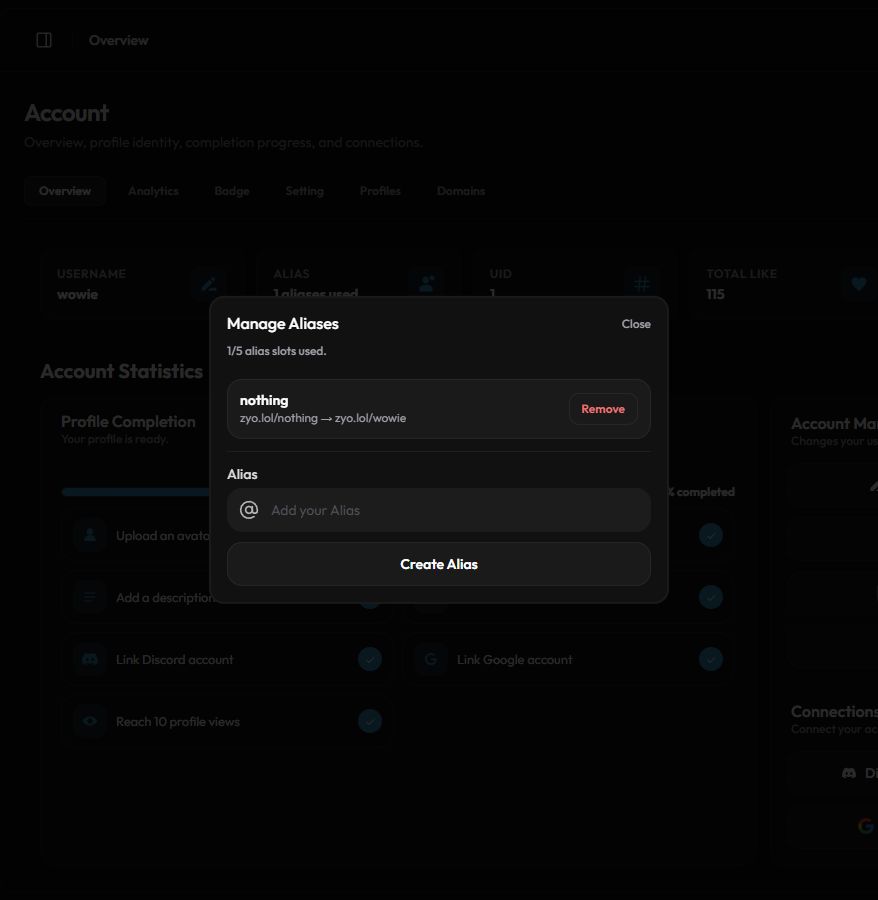878x900 pixels.
Task: Click the Total Like value 115
Action: pos(715,294)
